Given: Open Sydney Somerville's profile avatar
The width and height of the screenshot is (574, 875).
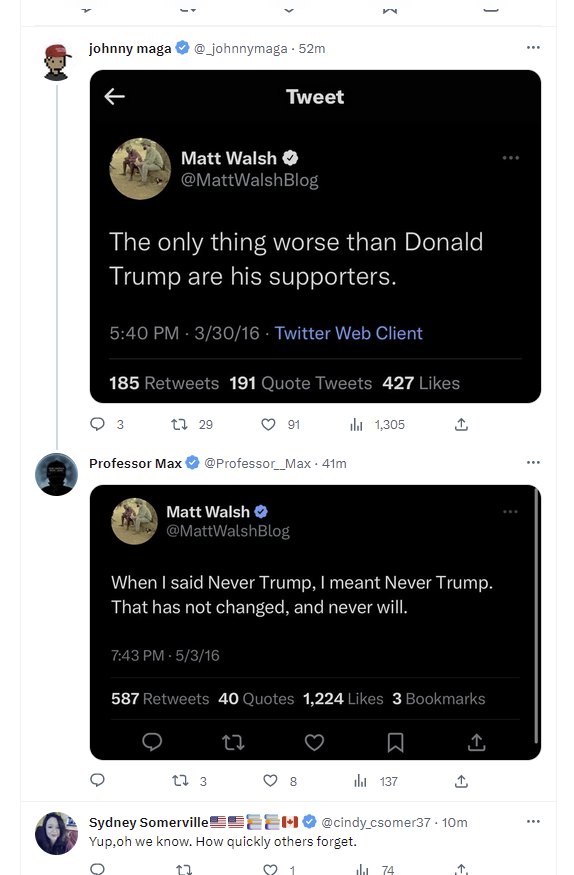Looking at the screenshot, I should (56, 833).
